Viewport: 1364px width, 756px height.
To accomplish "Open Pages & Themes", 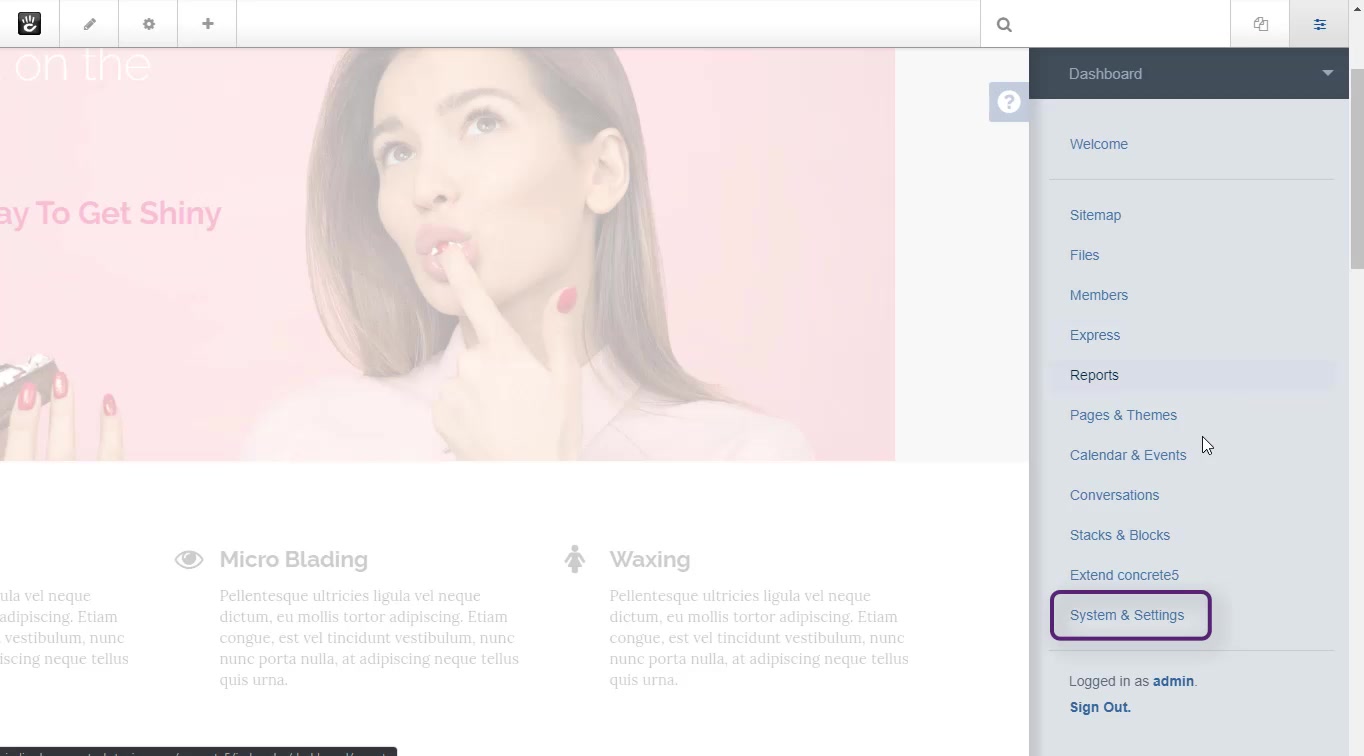I will (x=1123, y=415).
